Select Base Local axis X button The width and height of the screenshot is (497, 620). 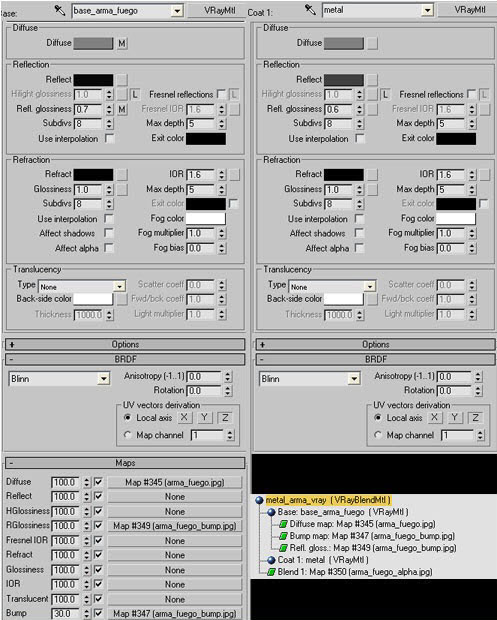[x=184, y=418]
